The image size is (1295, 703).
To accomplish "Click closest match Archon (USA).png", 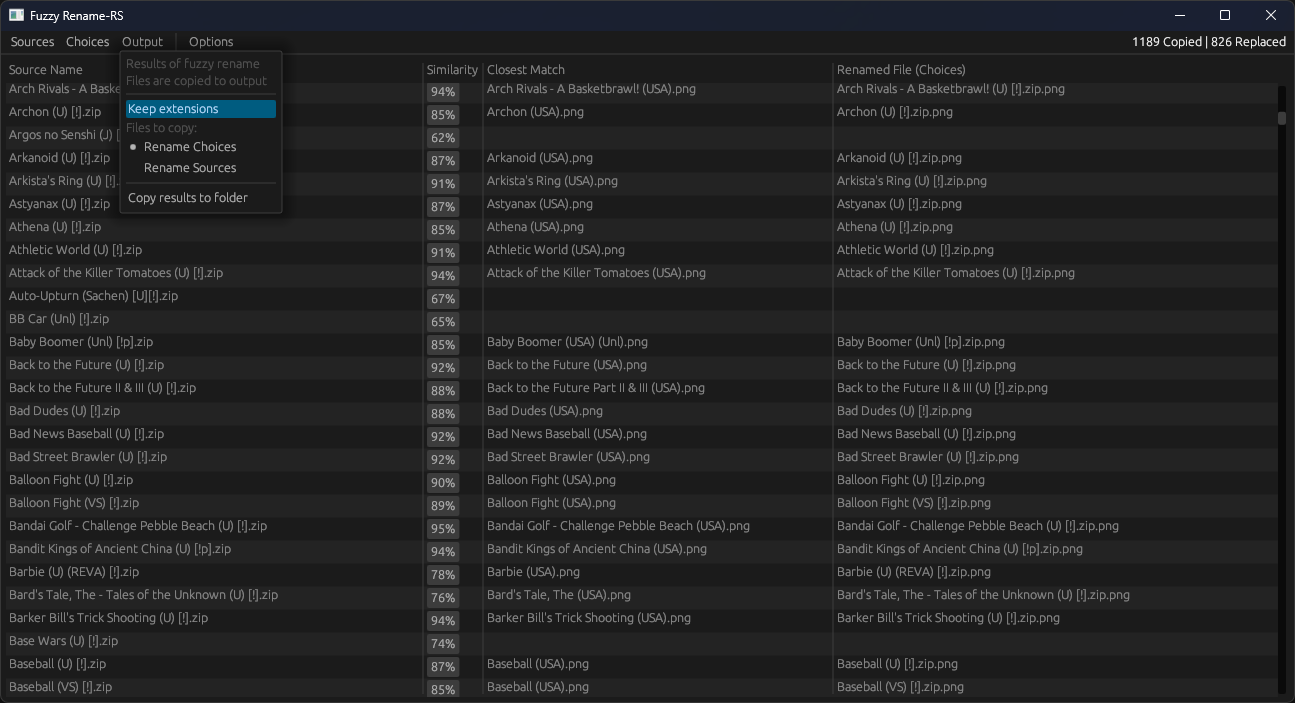I will point(535,112).
